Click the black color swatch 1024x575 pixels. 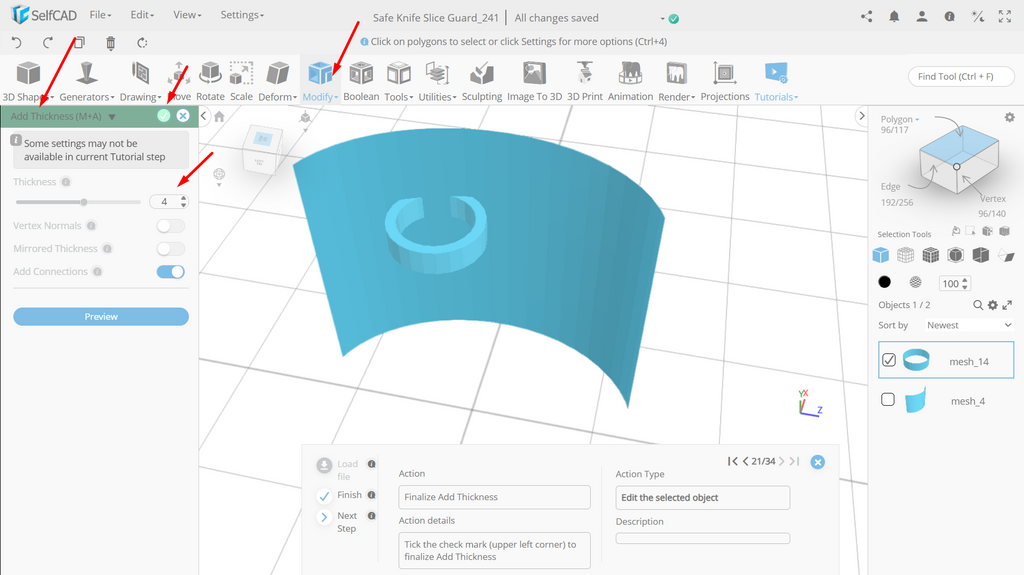point(884,282)
